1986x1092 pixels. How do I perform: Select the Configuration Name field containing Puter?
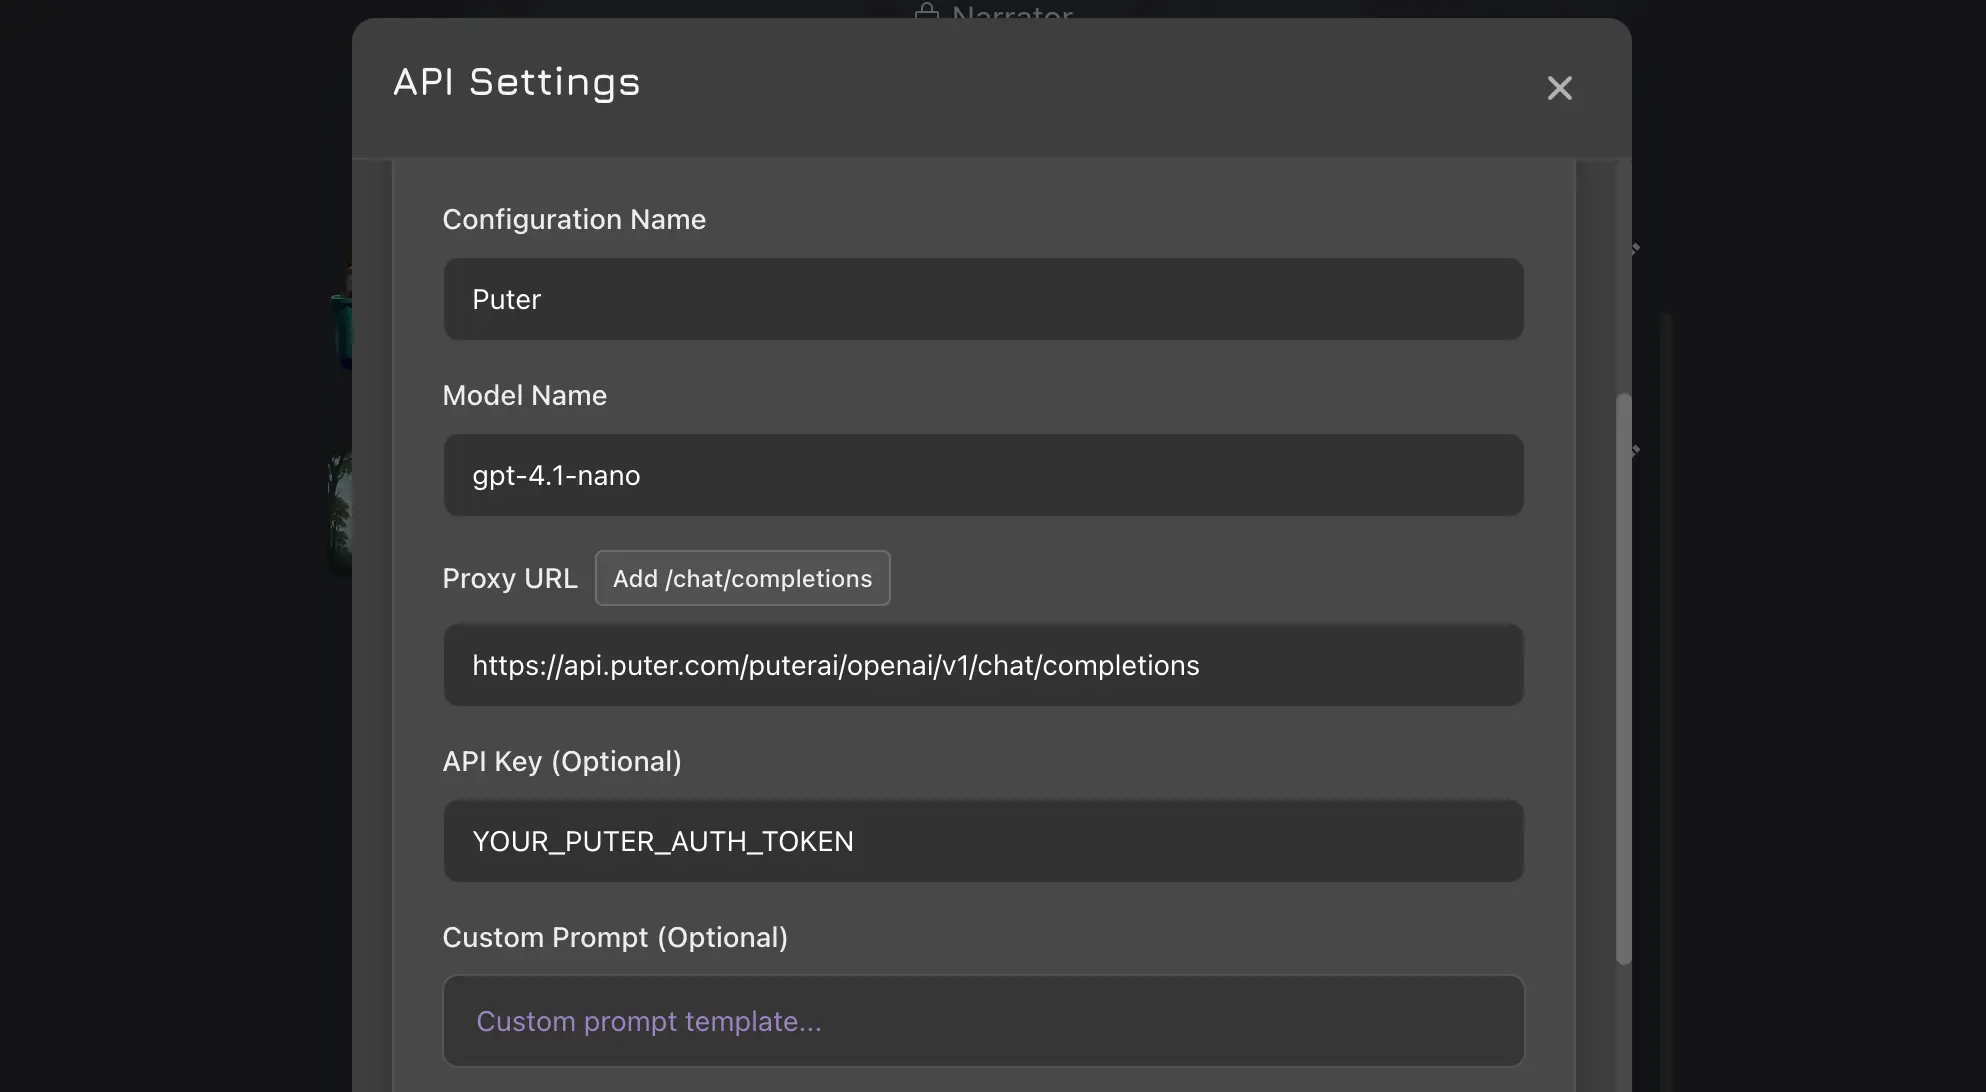[x=983, y=298]
